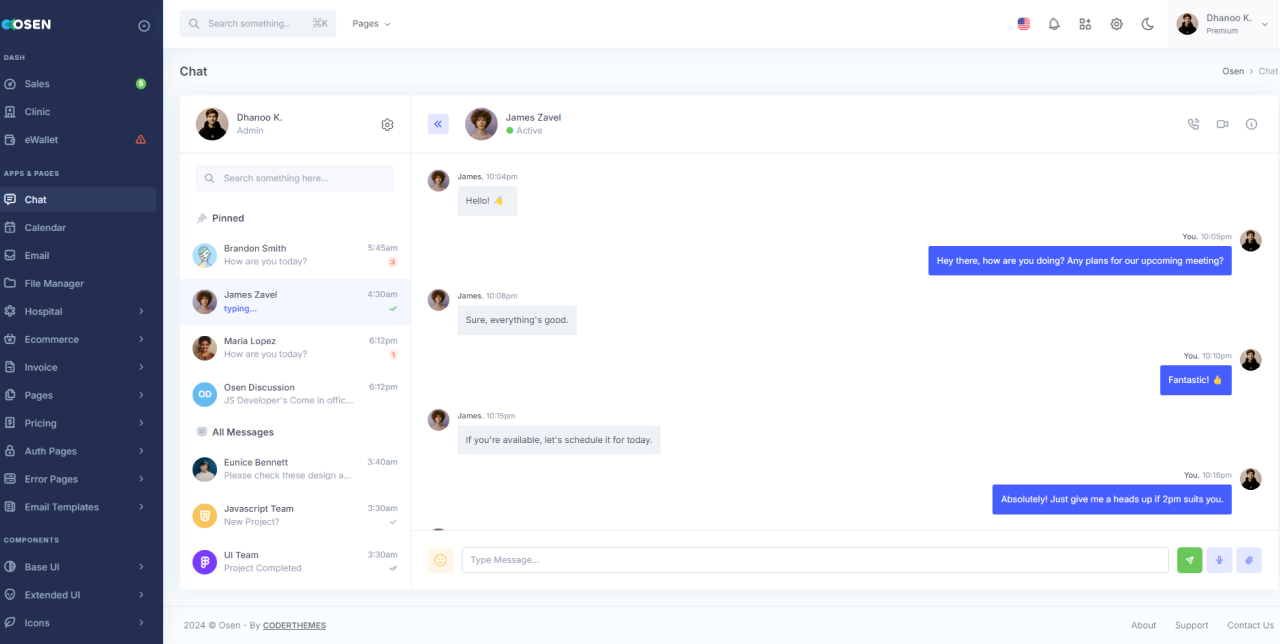This screenshot has height=644, width=1280.
Task: Open the Brandon Smith conversation
Action: 294,255
